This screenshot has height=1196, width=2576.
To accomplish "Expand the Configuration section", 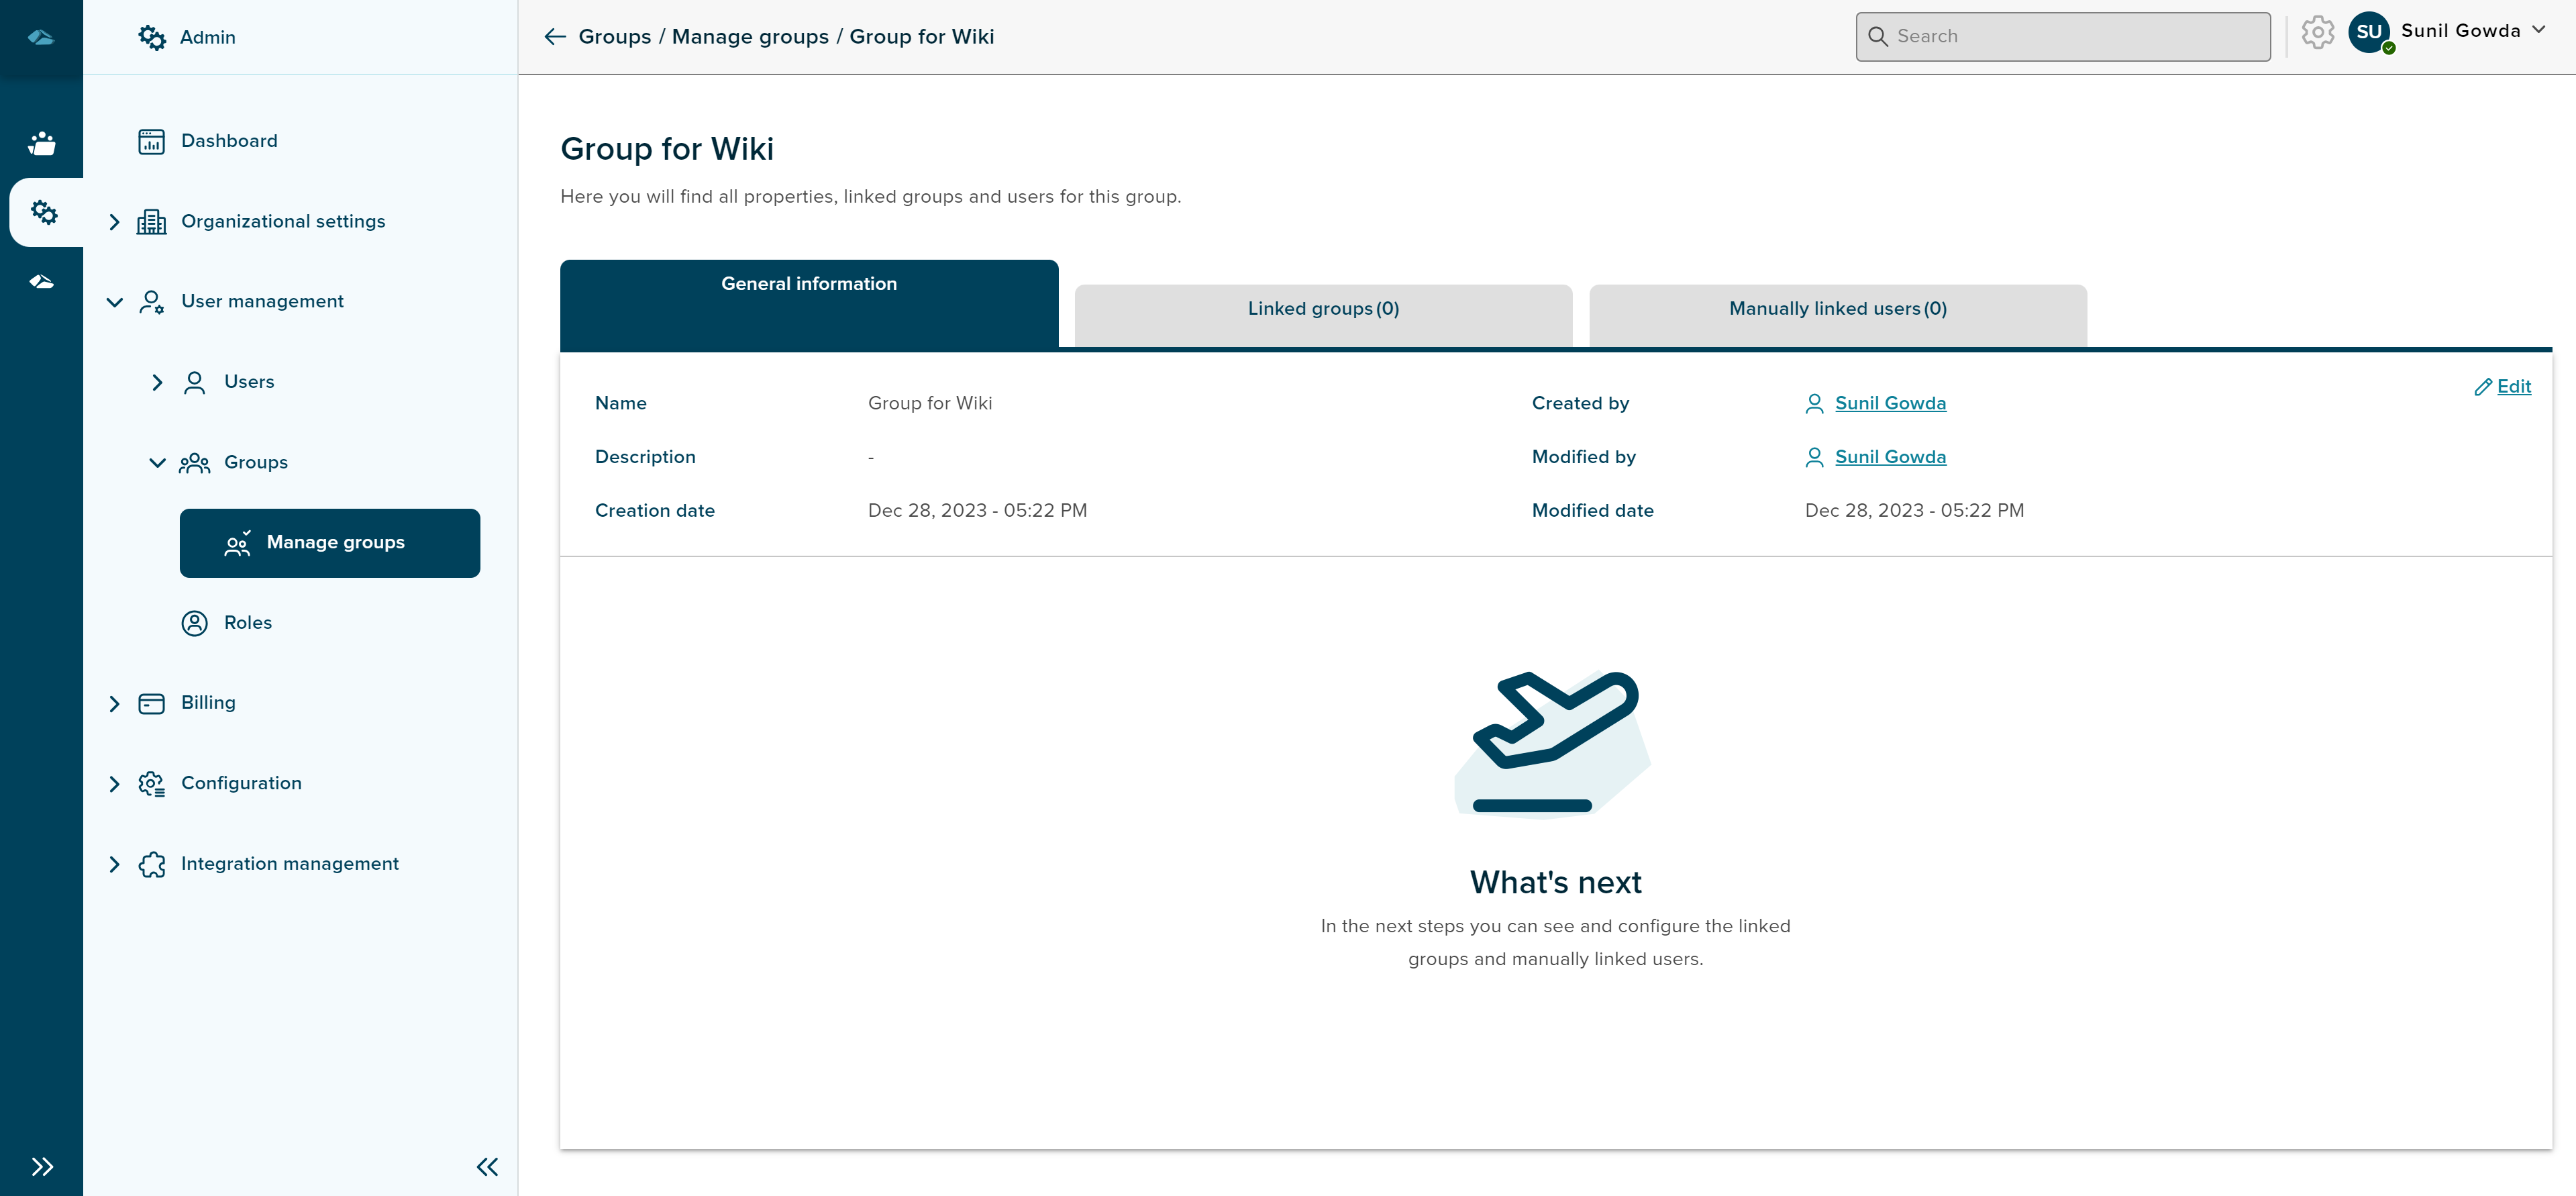I will pyautogui.click(x=115, y=783).
